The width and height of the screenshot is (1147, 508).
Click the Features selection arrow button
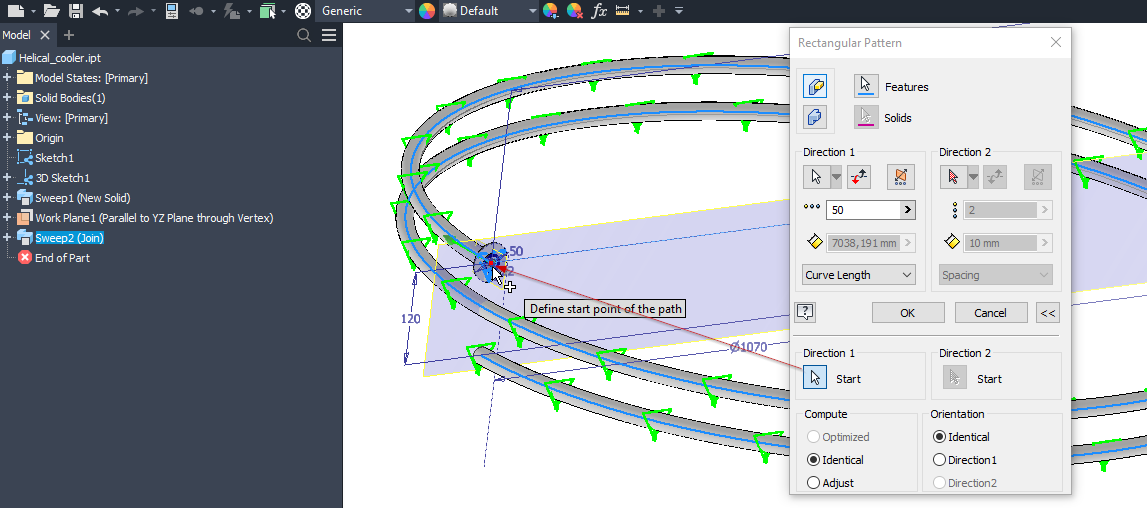(x=866, y=87)
